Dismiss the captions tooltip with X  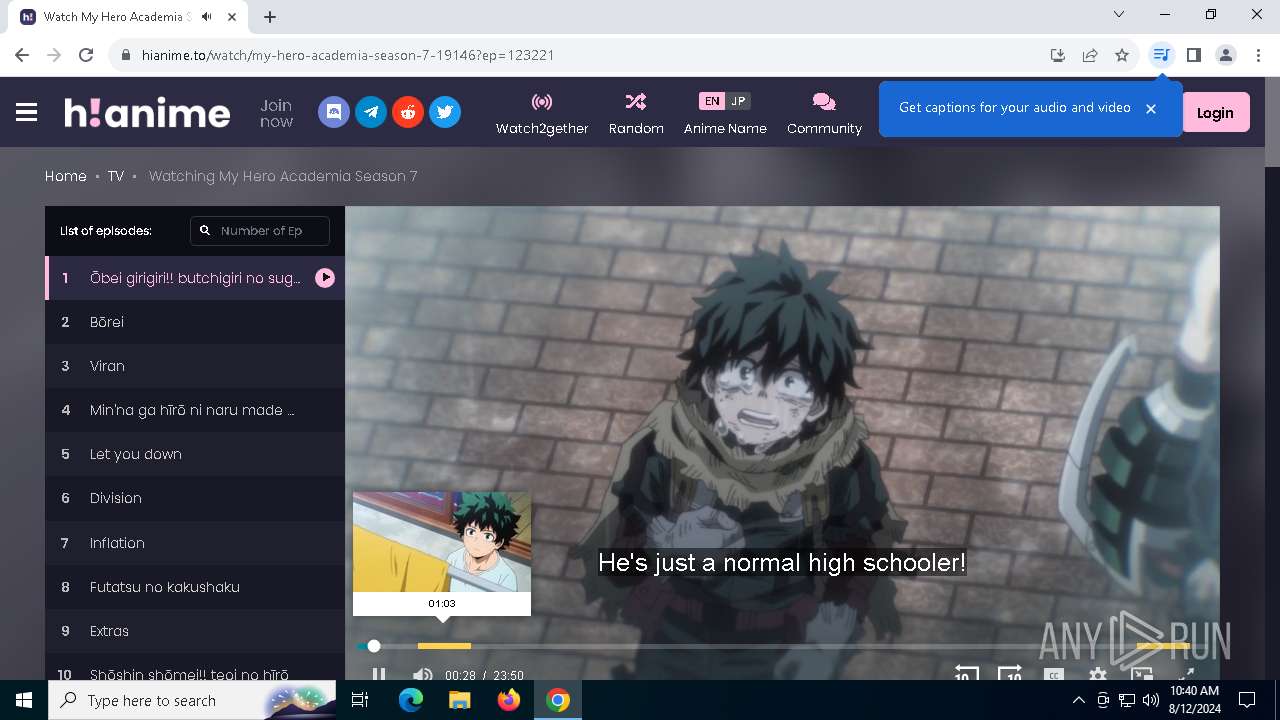1151,108
